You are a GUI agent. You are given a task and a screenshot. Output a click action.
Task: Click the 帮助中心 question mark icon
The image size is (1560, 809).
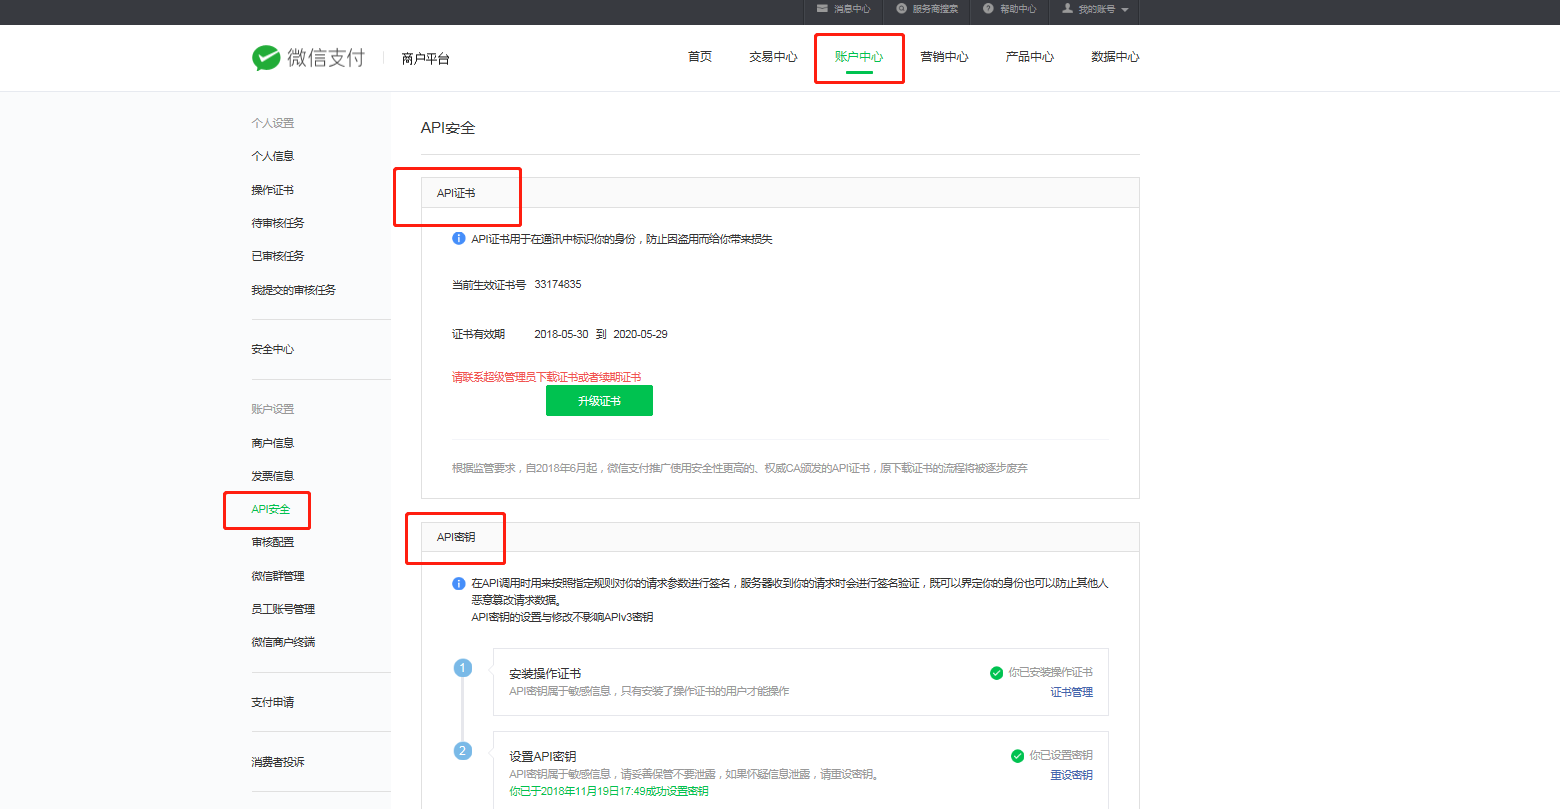coord(988,9)
